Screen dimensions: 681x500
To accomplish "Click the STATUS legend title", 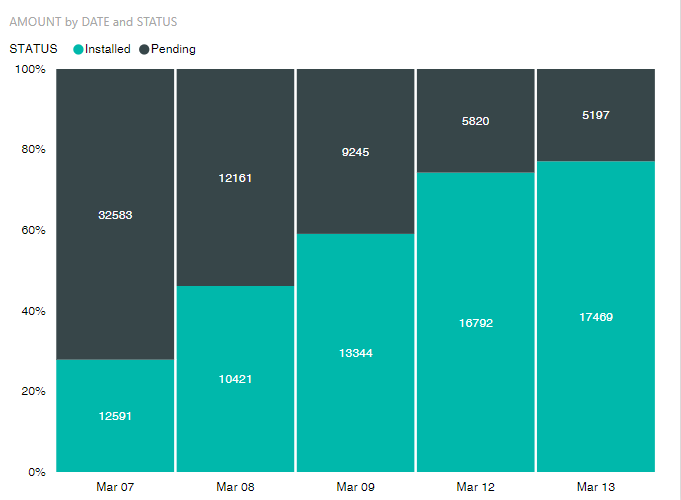I will pos(33,49).
